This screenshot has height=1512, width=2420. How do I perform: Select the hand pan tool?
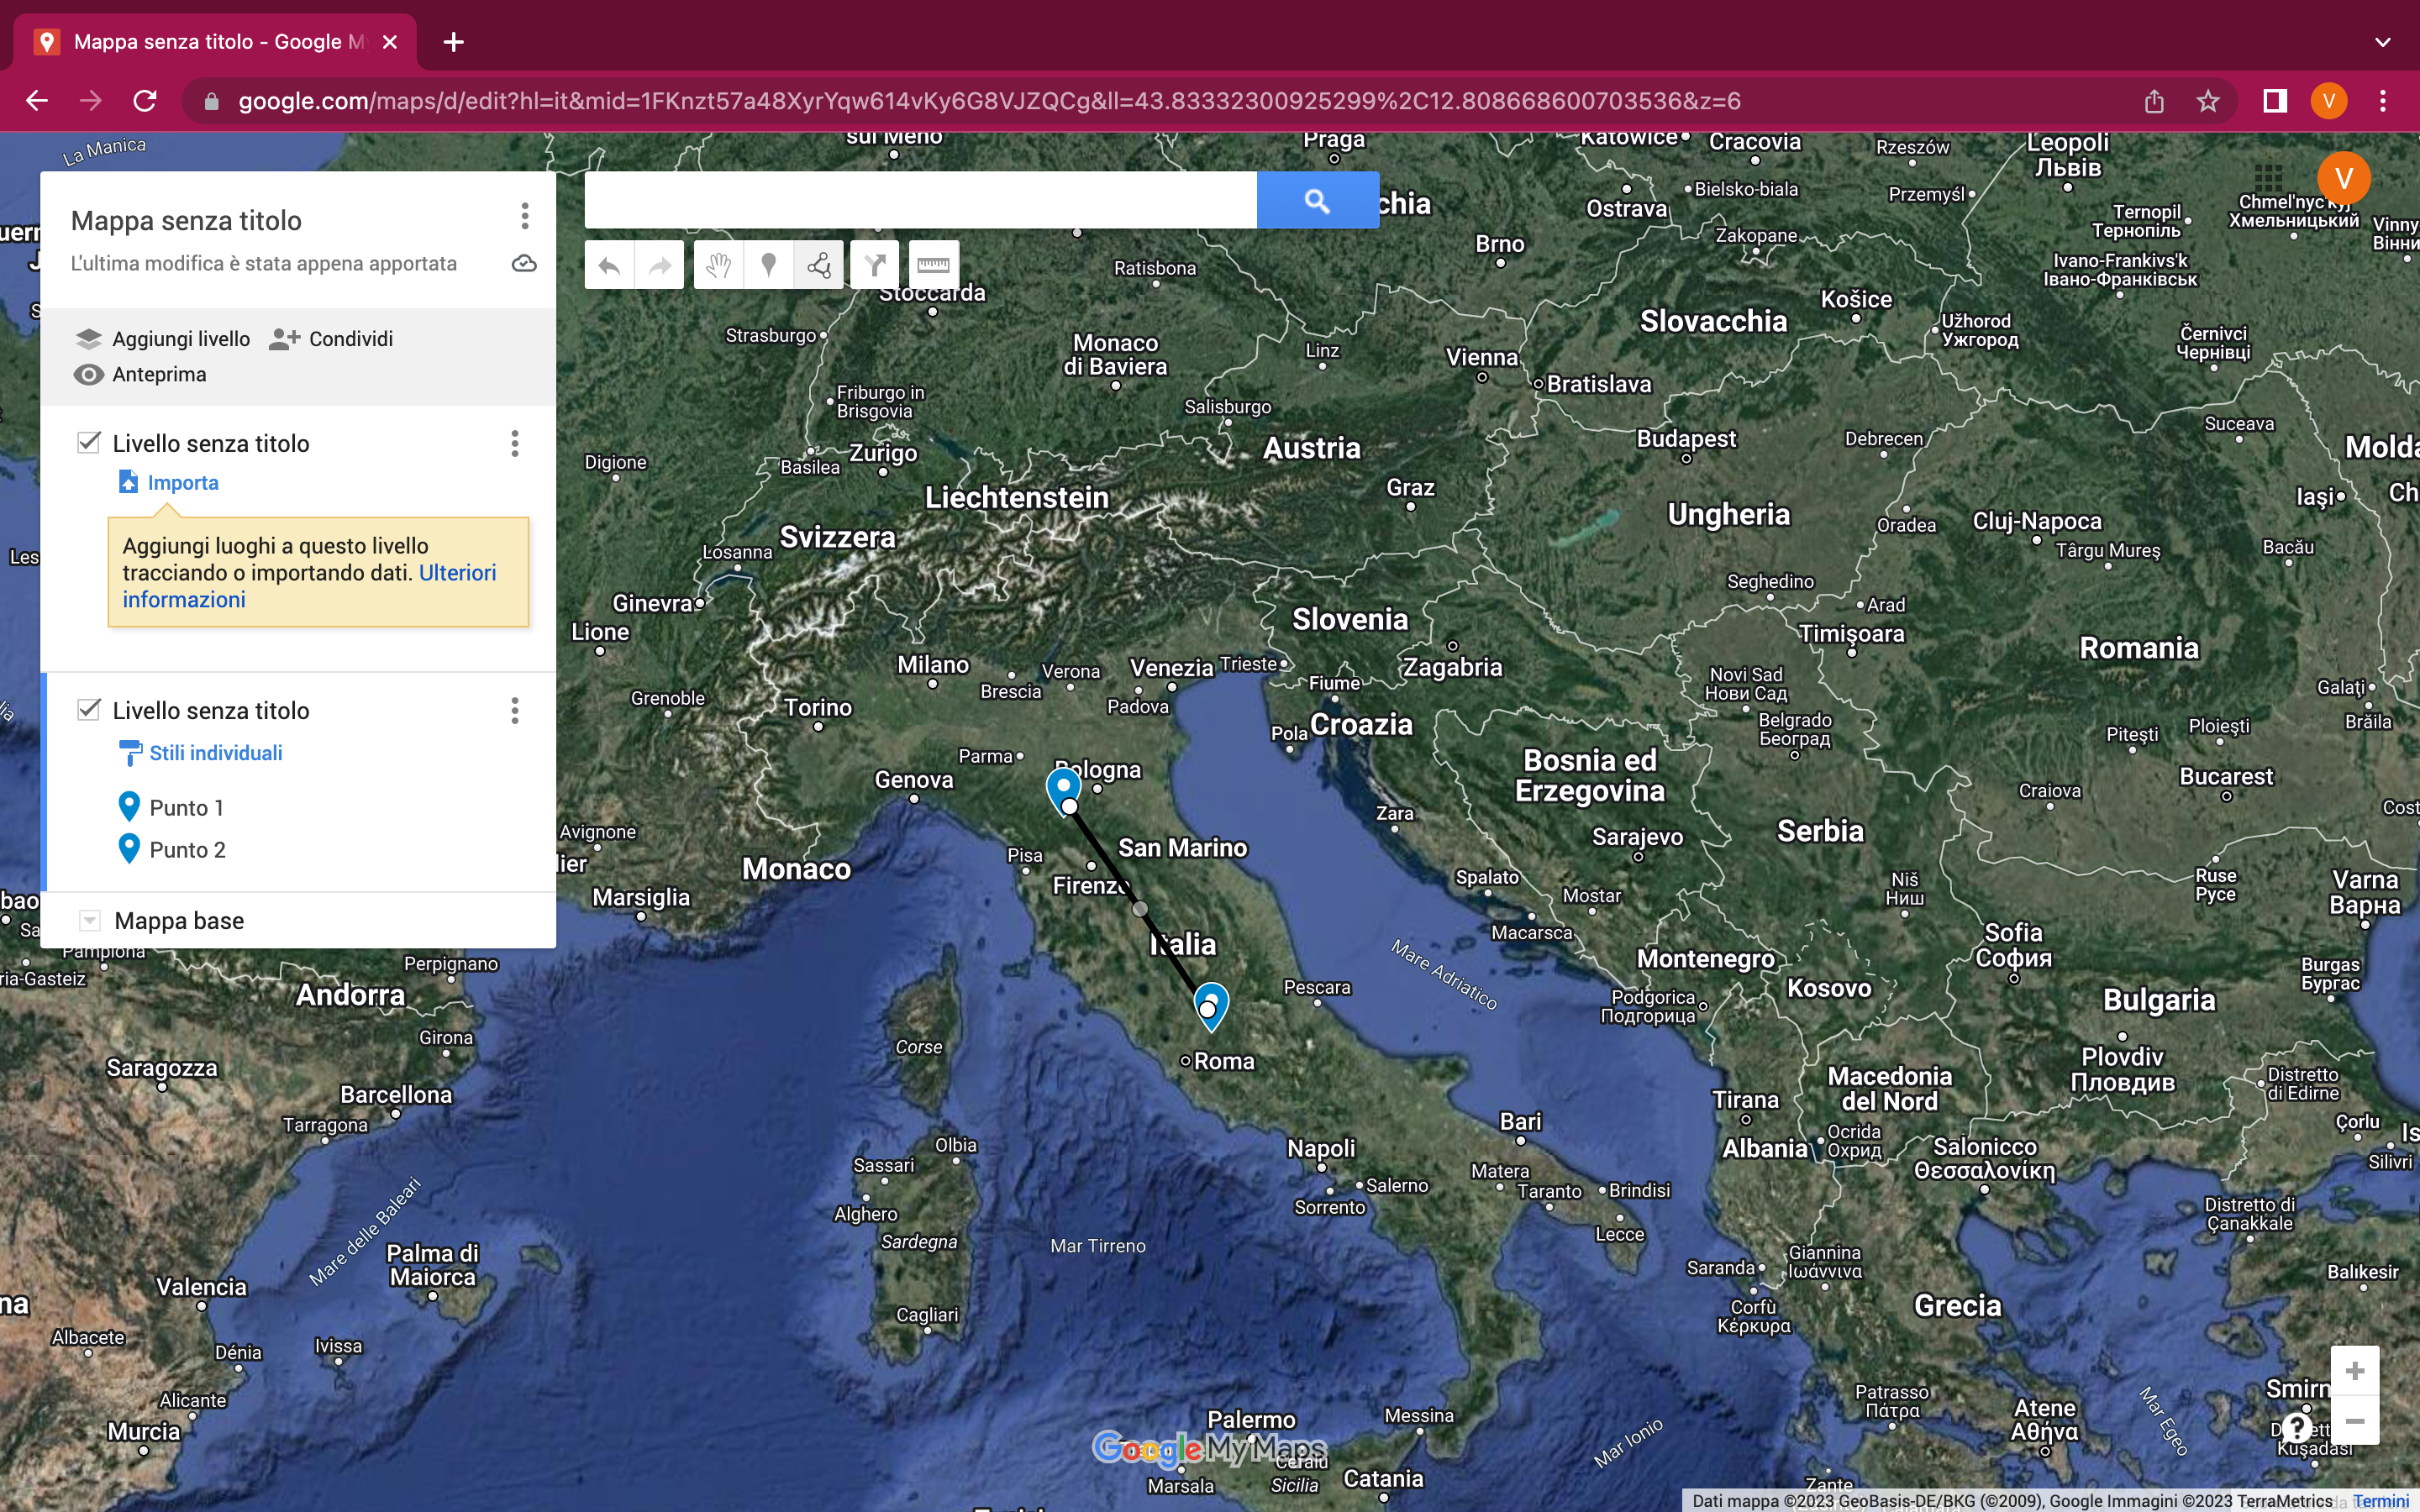(x=718, y=265)
